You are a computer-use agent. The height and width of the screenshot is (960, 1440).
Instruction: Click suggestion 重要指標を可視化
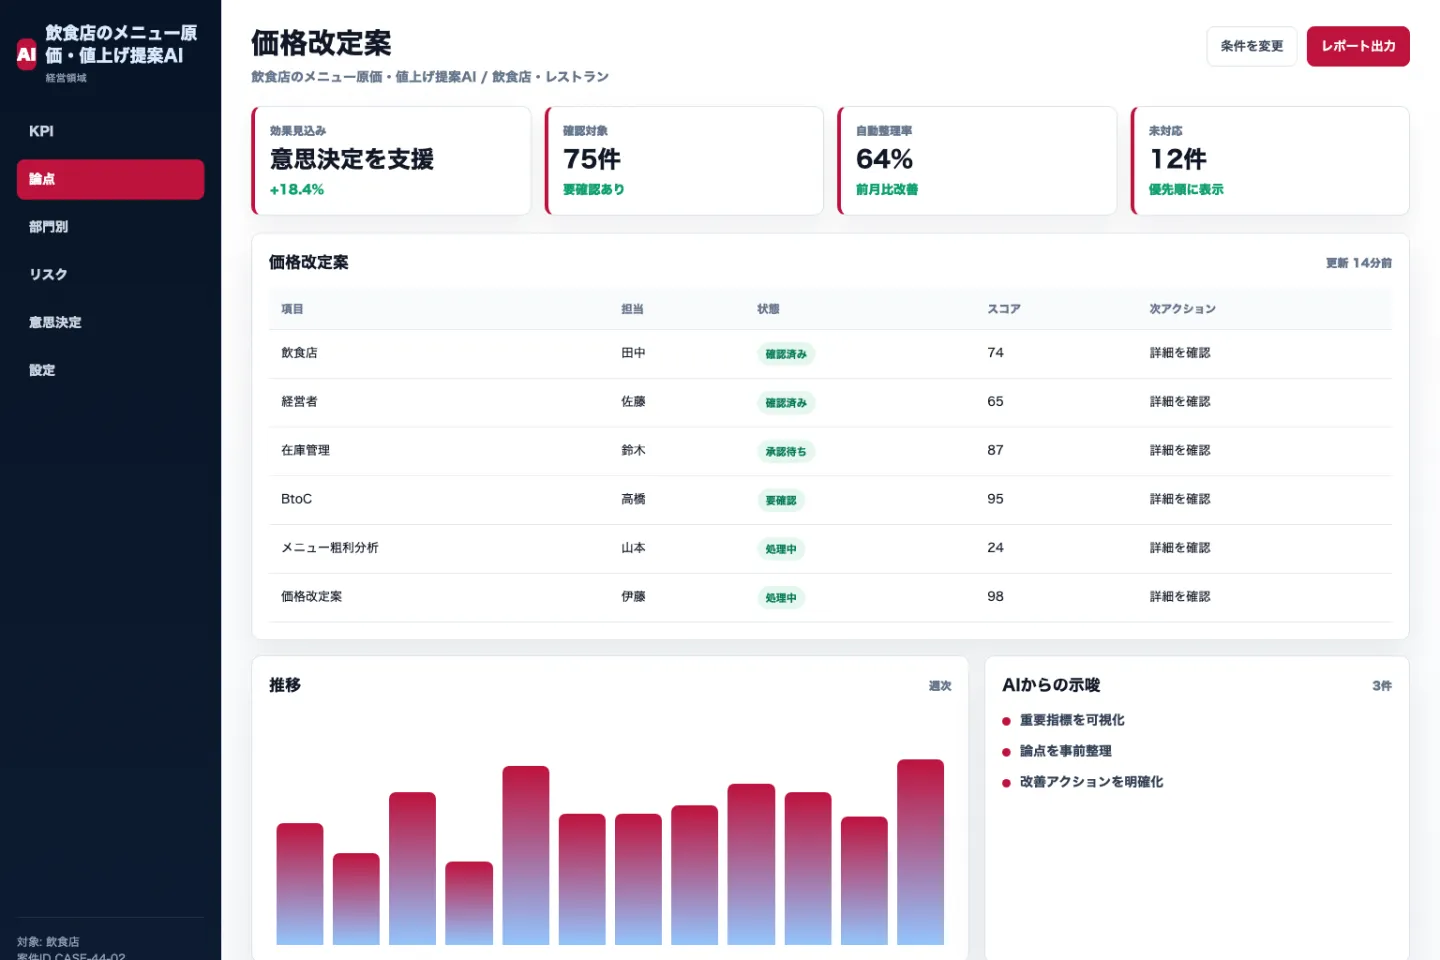pos(1072,720)
